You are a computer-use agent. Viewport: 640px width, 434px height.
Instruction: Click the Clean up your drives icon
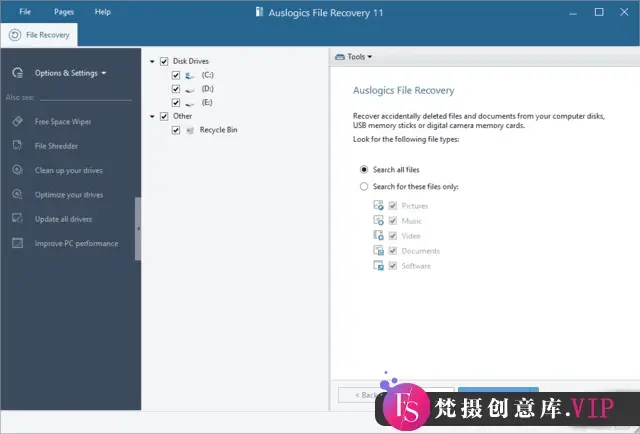tap(18, 170)
